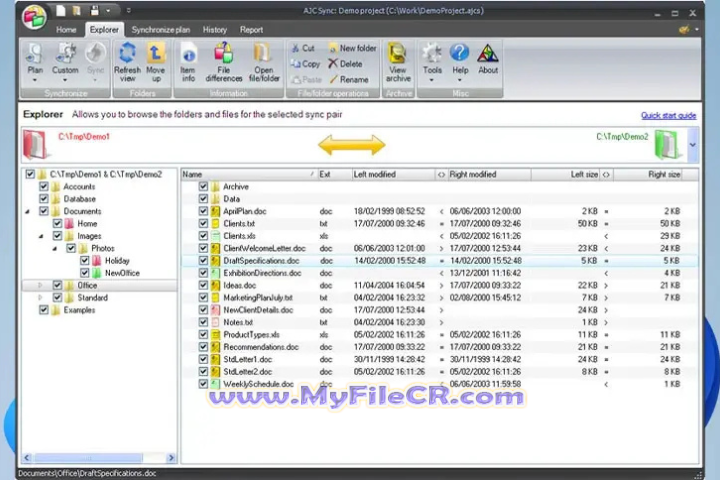Toggle checkbox for AprilPlan.doc

pyautogui.click(x=203, y=211)
